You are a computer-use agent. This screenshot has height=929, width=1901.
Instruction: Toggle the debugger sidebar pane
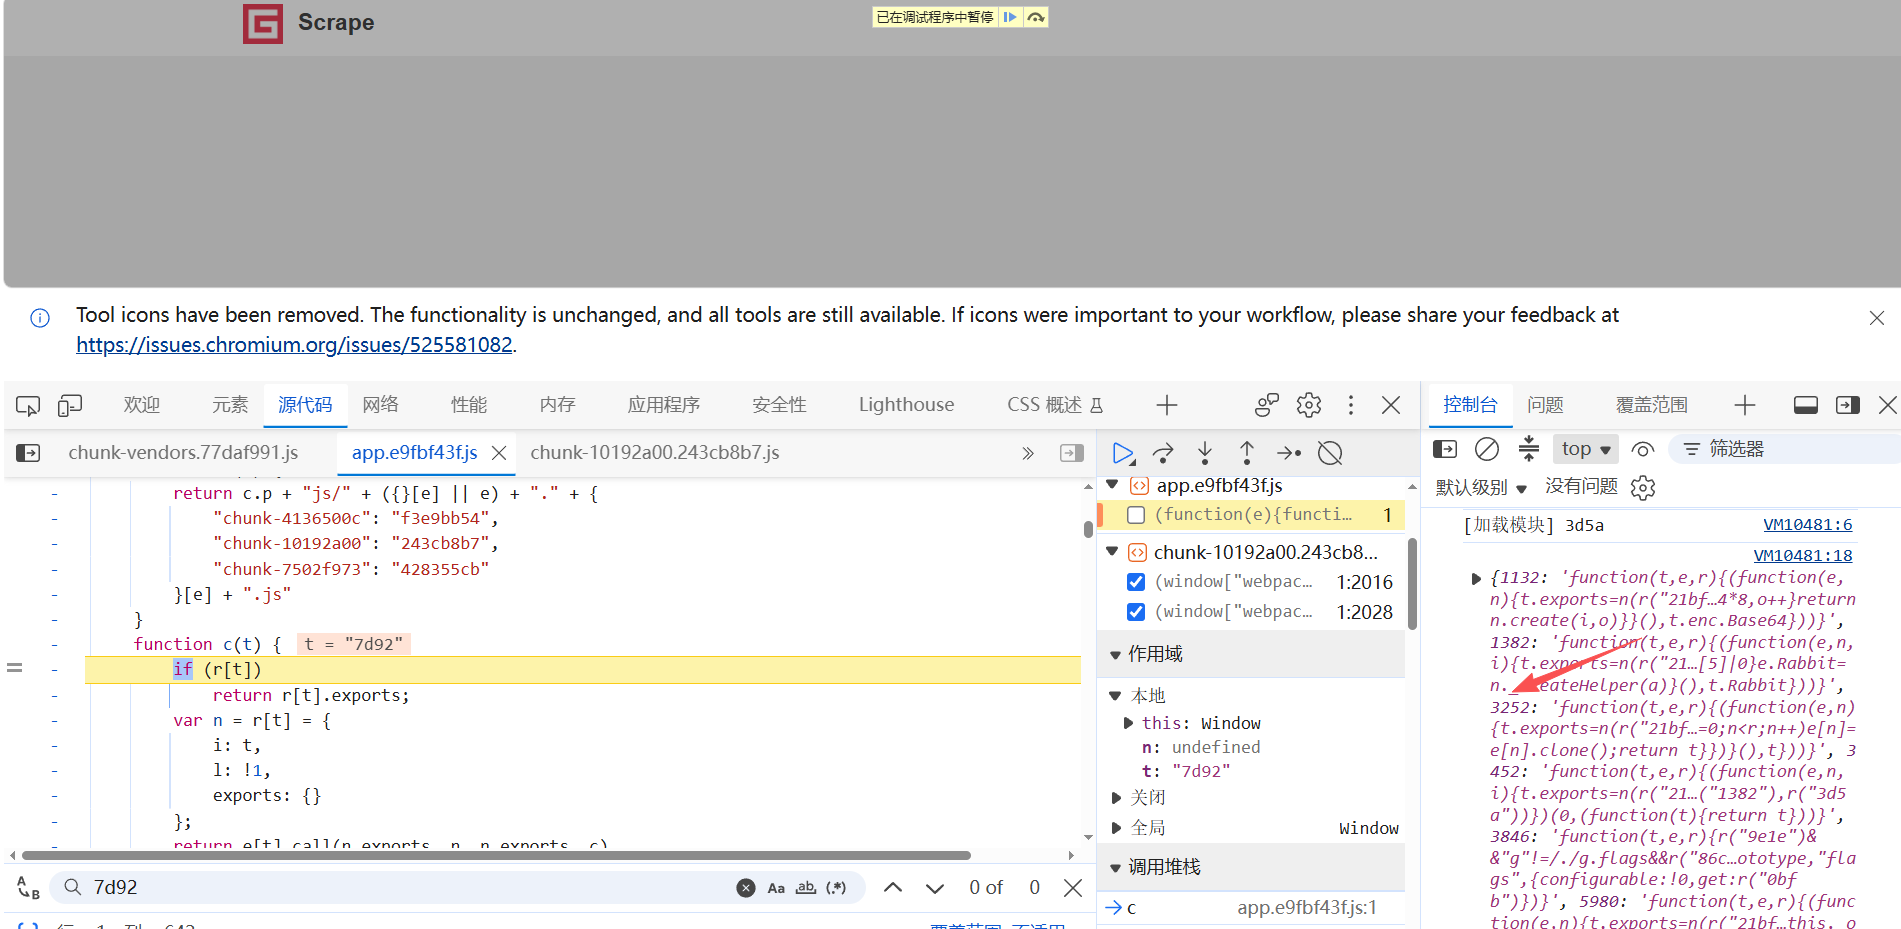click(1072, 453)
